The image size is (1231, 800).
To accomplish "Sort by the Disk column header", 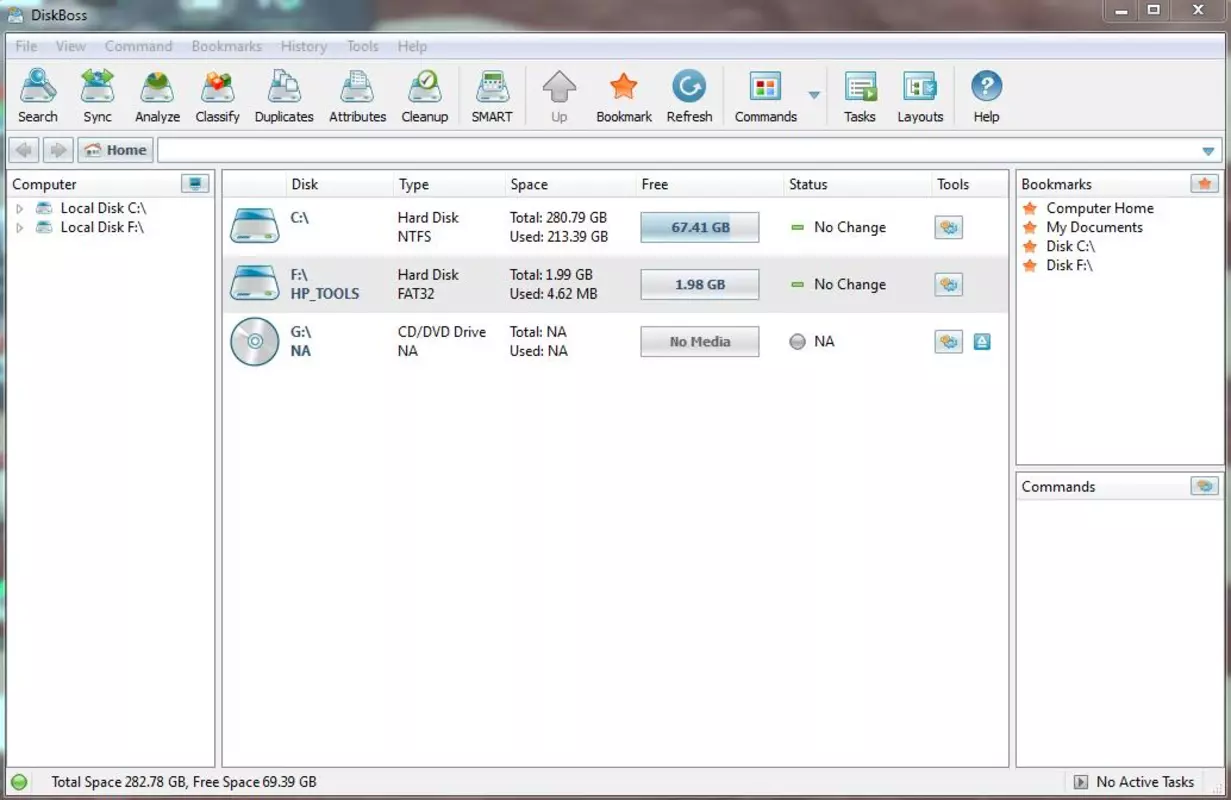I will (x=305, y=184).
